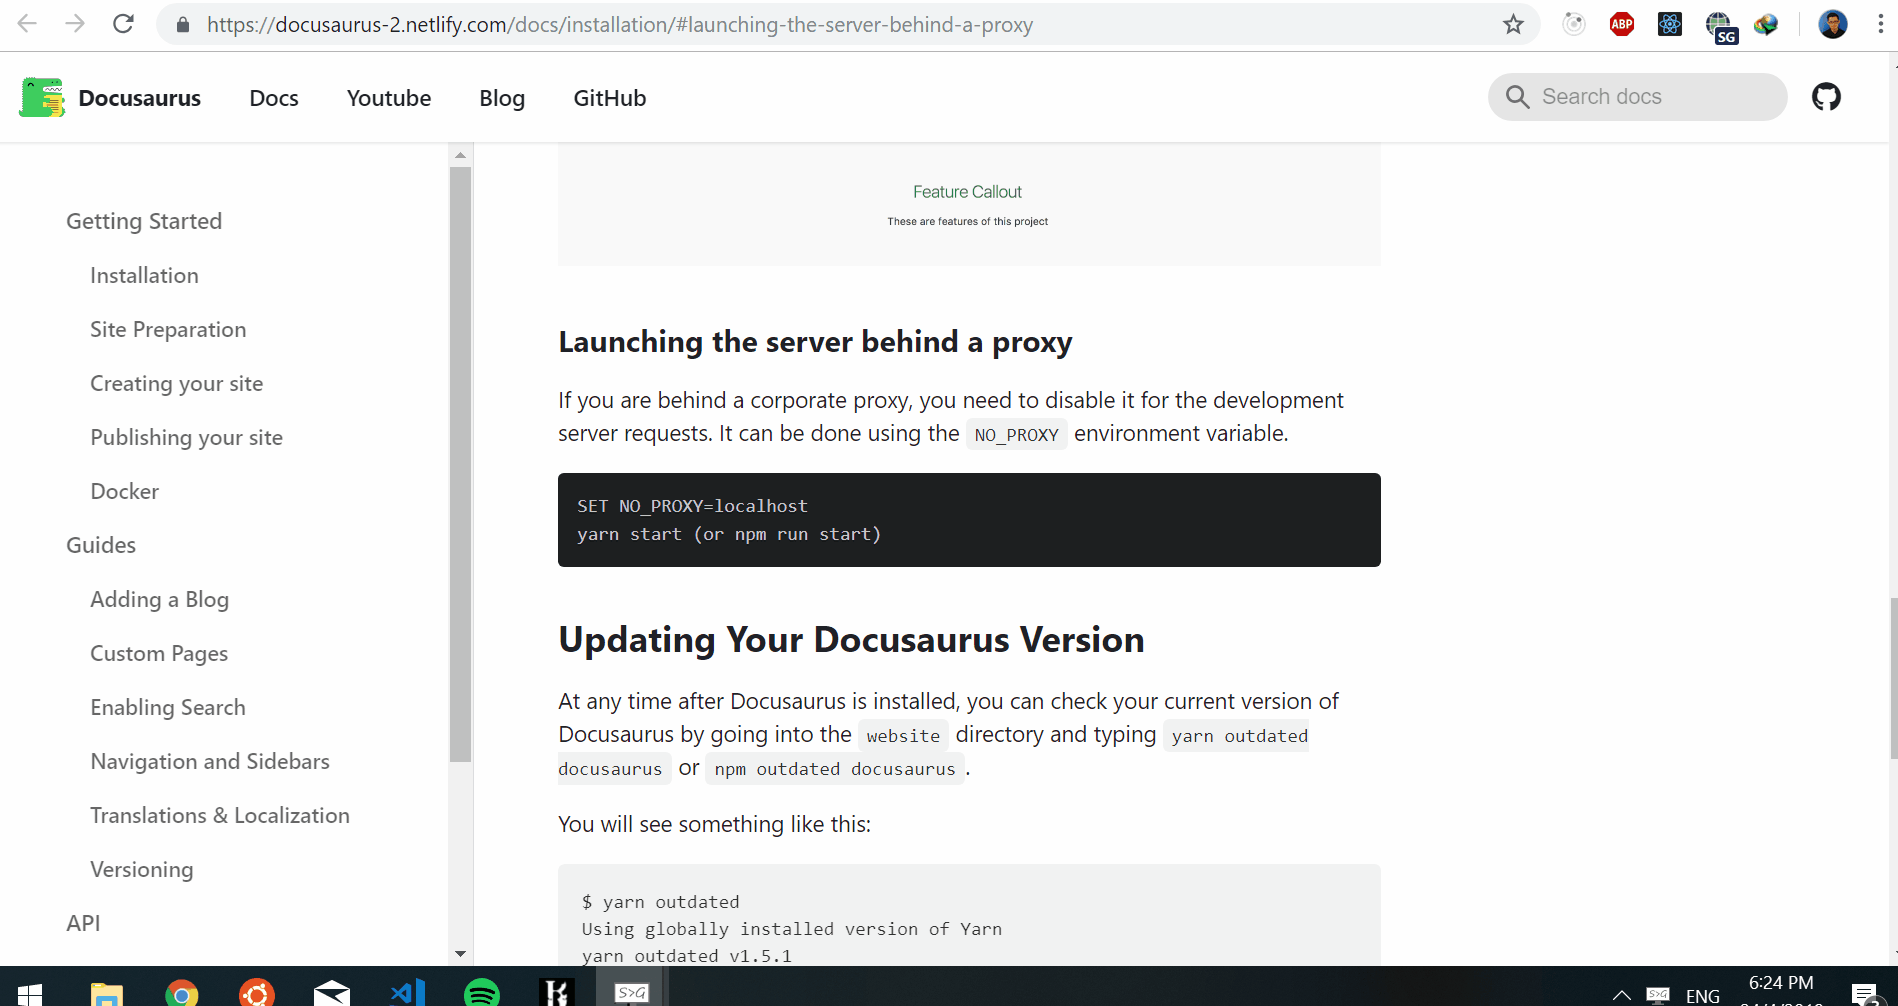Open Mail app from taskbar
The image size is (1898, 1006).
332,993
